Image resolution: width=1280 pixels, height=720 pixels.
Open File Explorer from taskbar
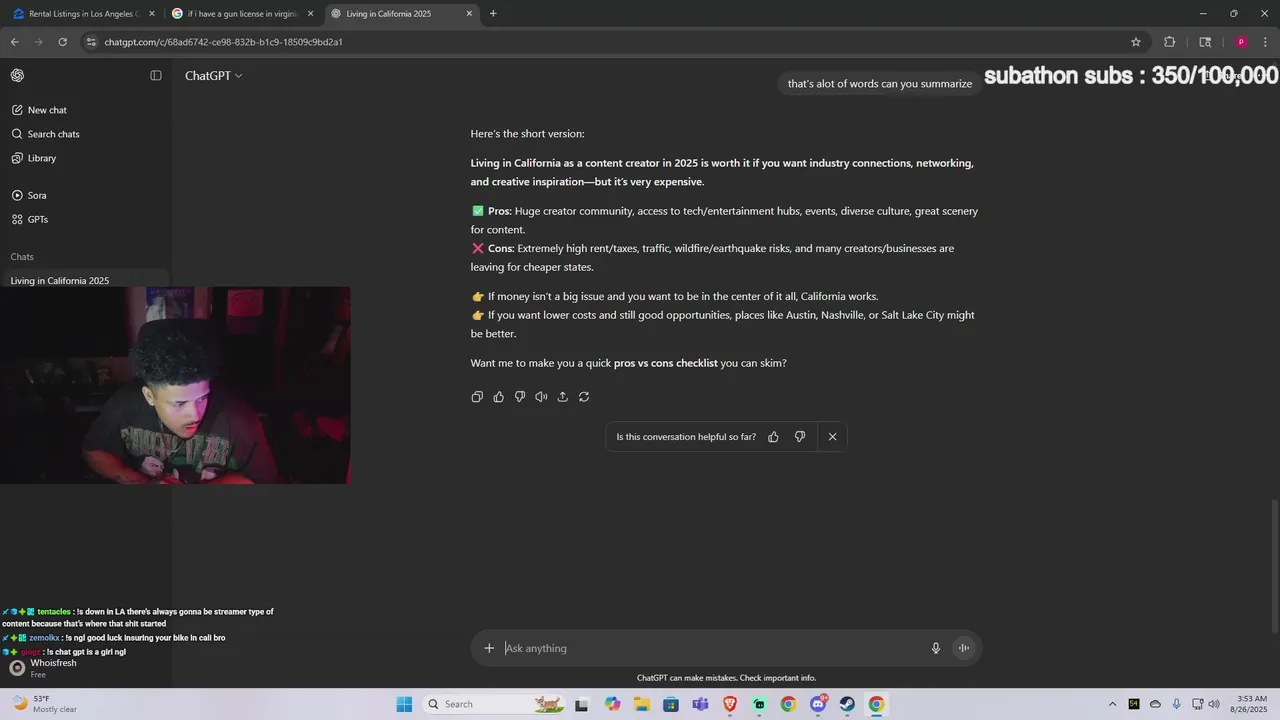click(x=641, y=704)
